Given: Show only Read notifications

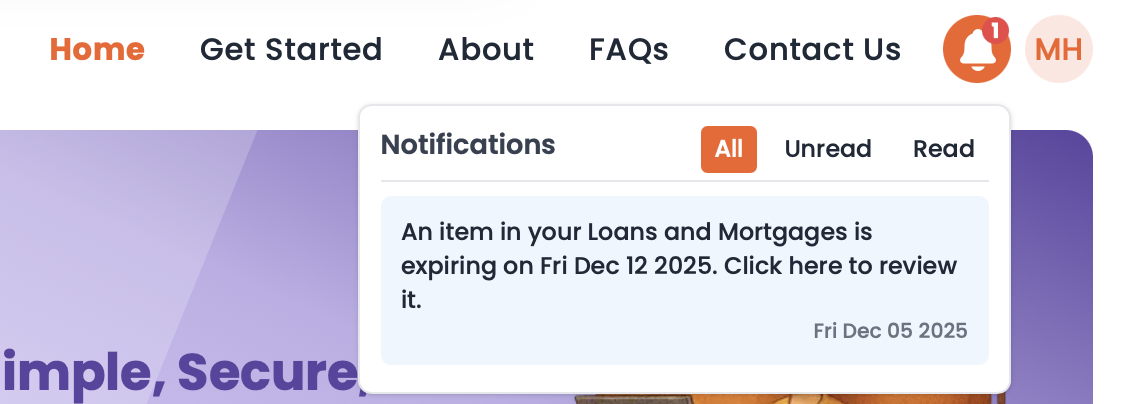Looking at the screenshot, I should [x=944, y=149].
